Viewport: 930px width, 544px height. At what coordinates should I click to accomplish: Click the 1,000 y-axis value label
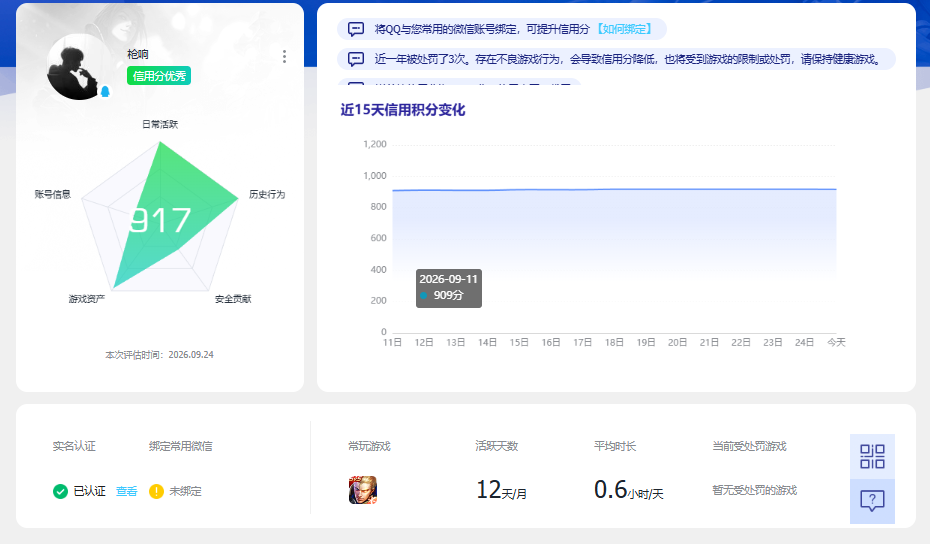click(375, 176)
